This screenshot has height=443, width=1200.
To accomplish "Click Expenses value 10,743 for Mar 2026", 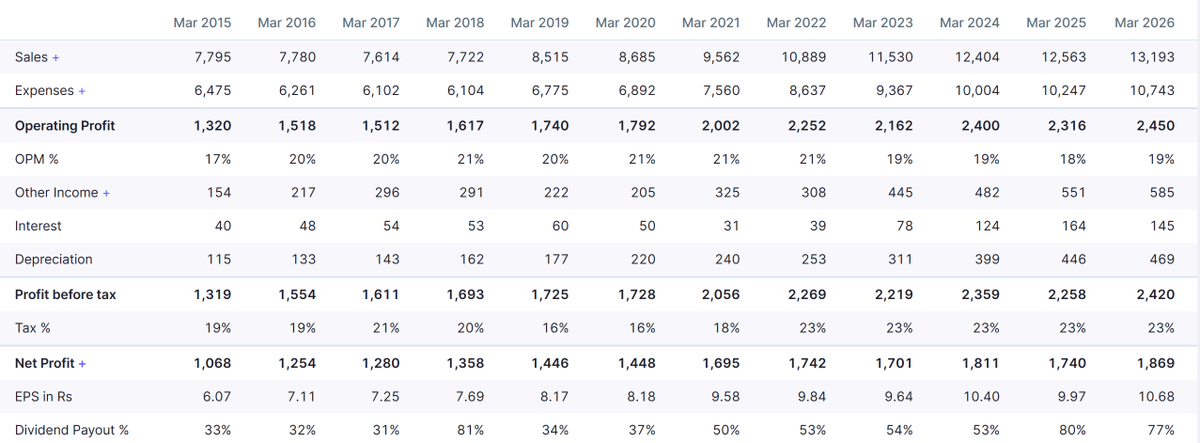I will (1153, 91).
